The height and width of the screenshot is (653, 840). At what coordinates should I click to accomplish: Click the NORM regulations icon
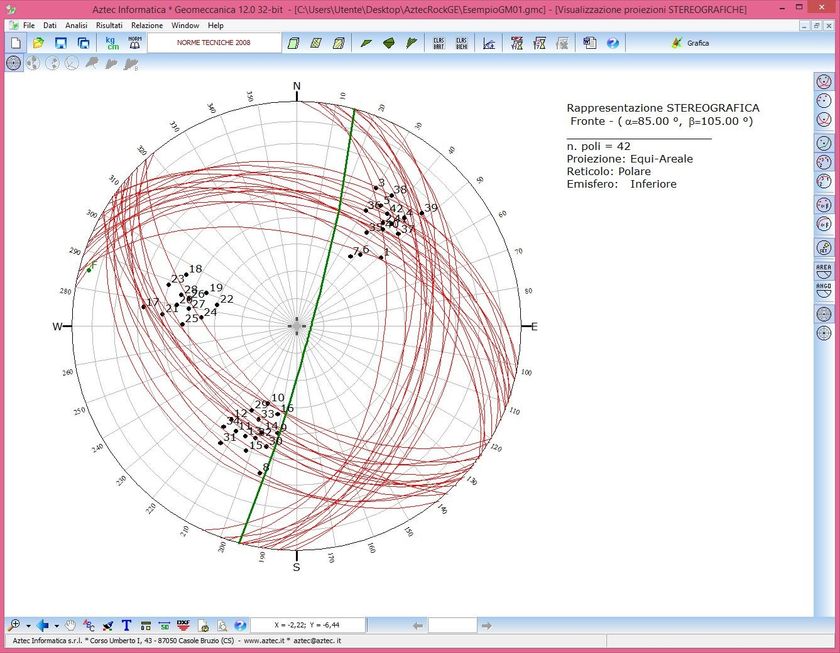135,43
